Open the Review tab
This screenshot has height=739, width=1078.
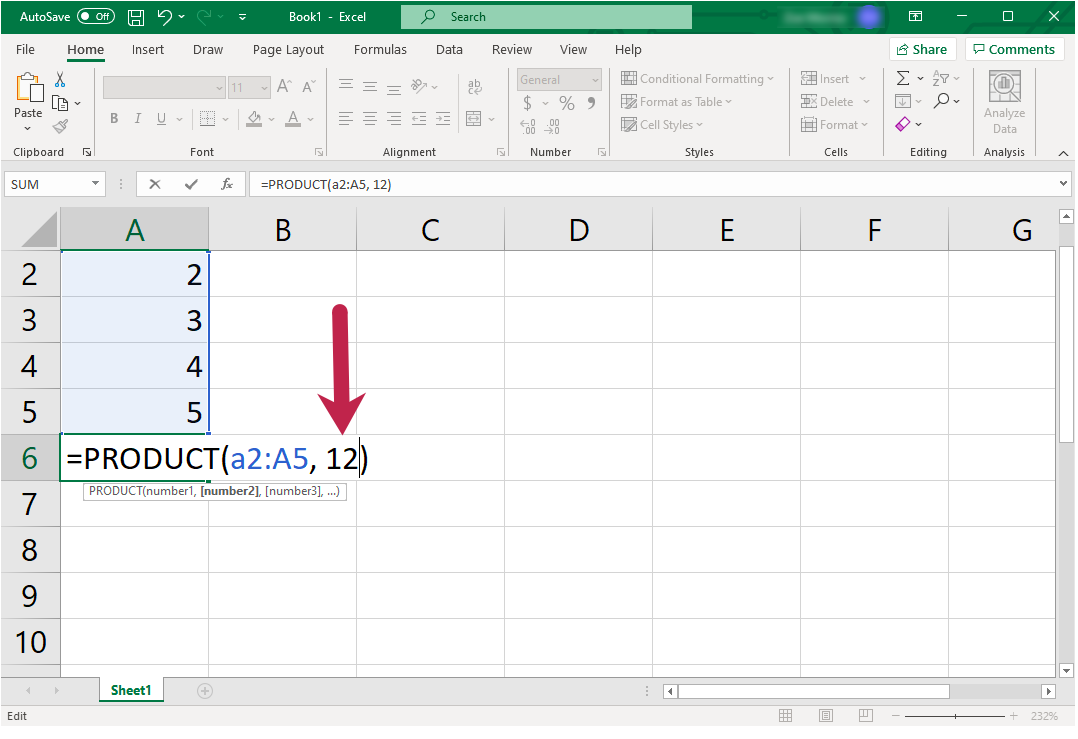[x=511, y=49]
